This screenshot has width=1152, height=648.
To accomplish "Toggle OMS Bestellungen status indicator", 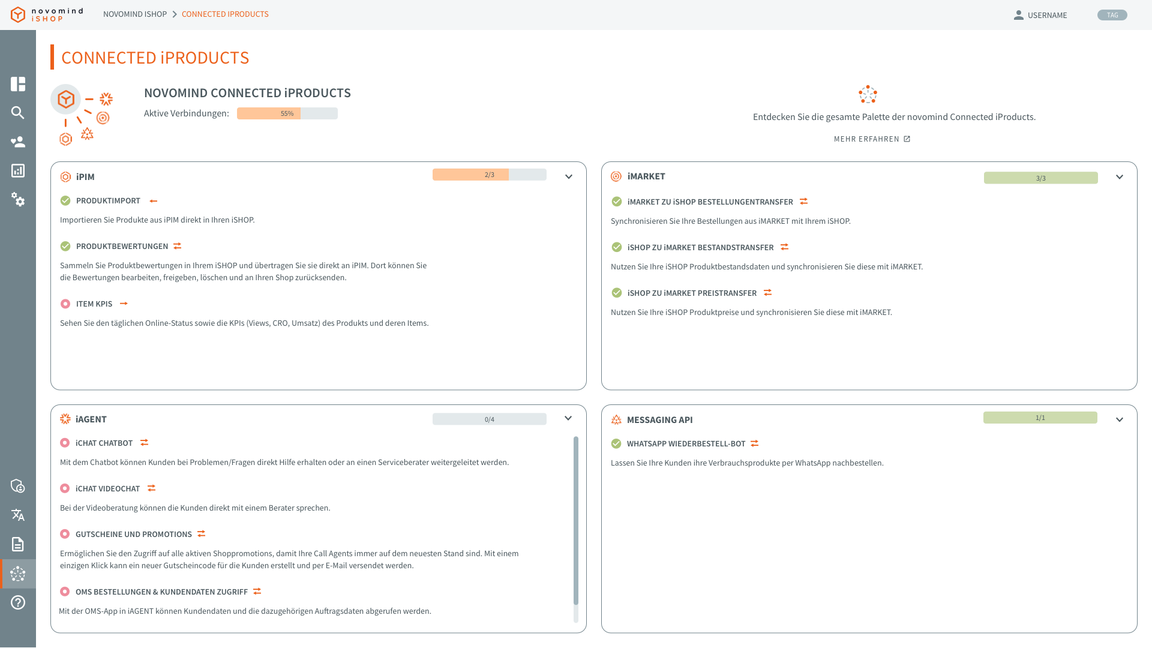I will (65, 591).
